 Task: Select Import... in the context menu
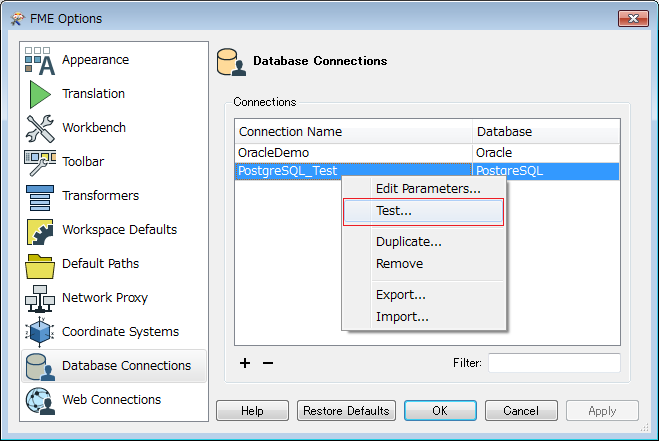click(424, 317)
